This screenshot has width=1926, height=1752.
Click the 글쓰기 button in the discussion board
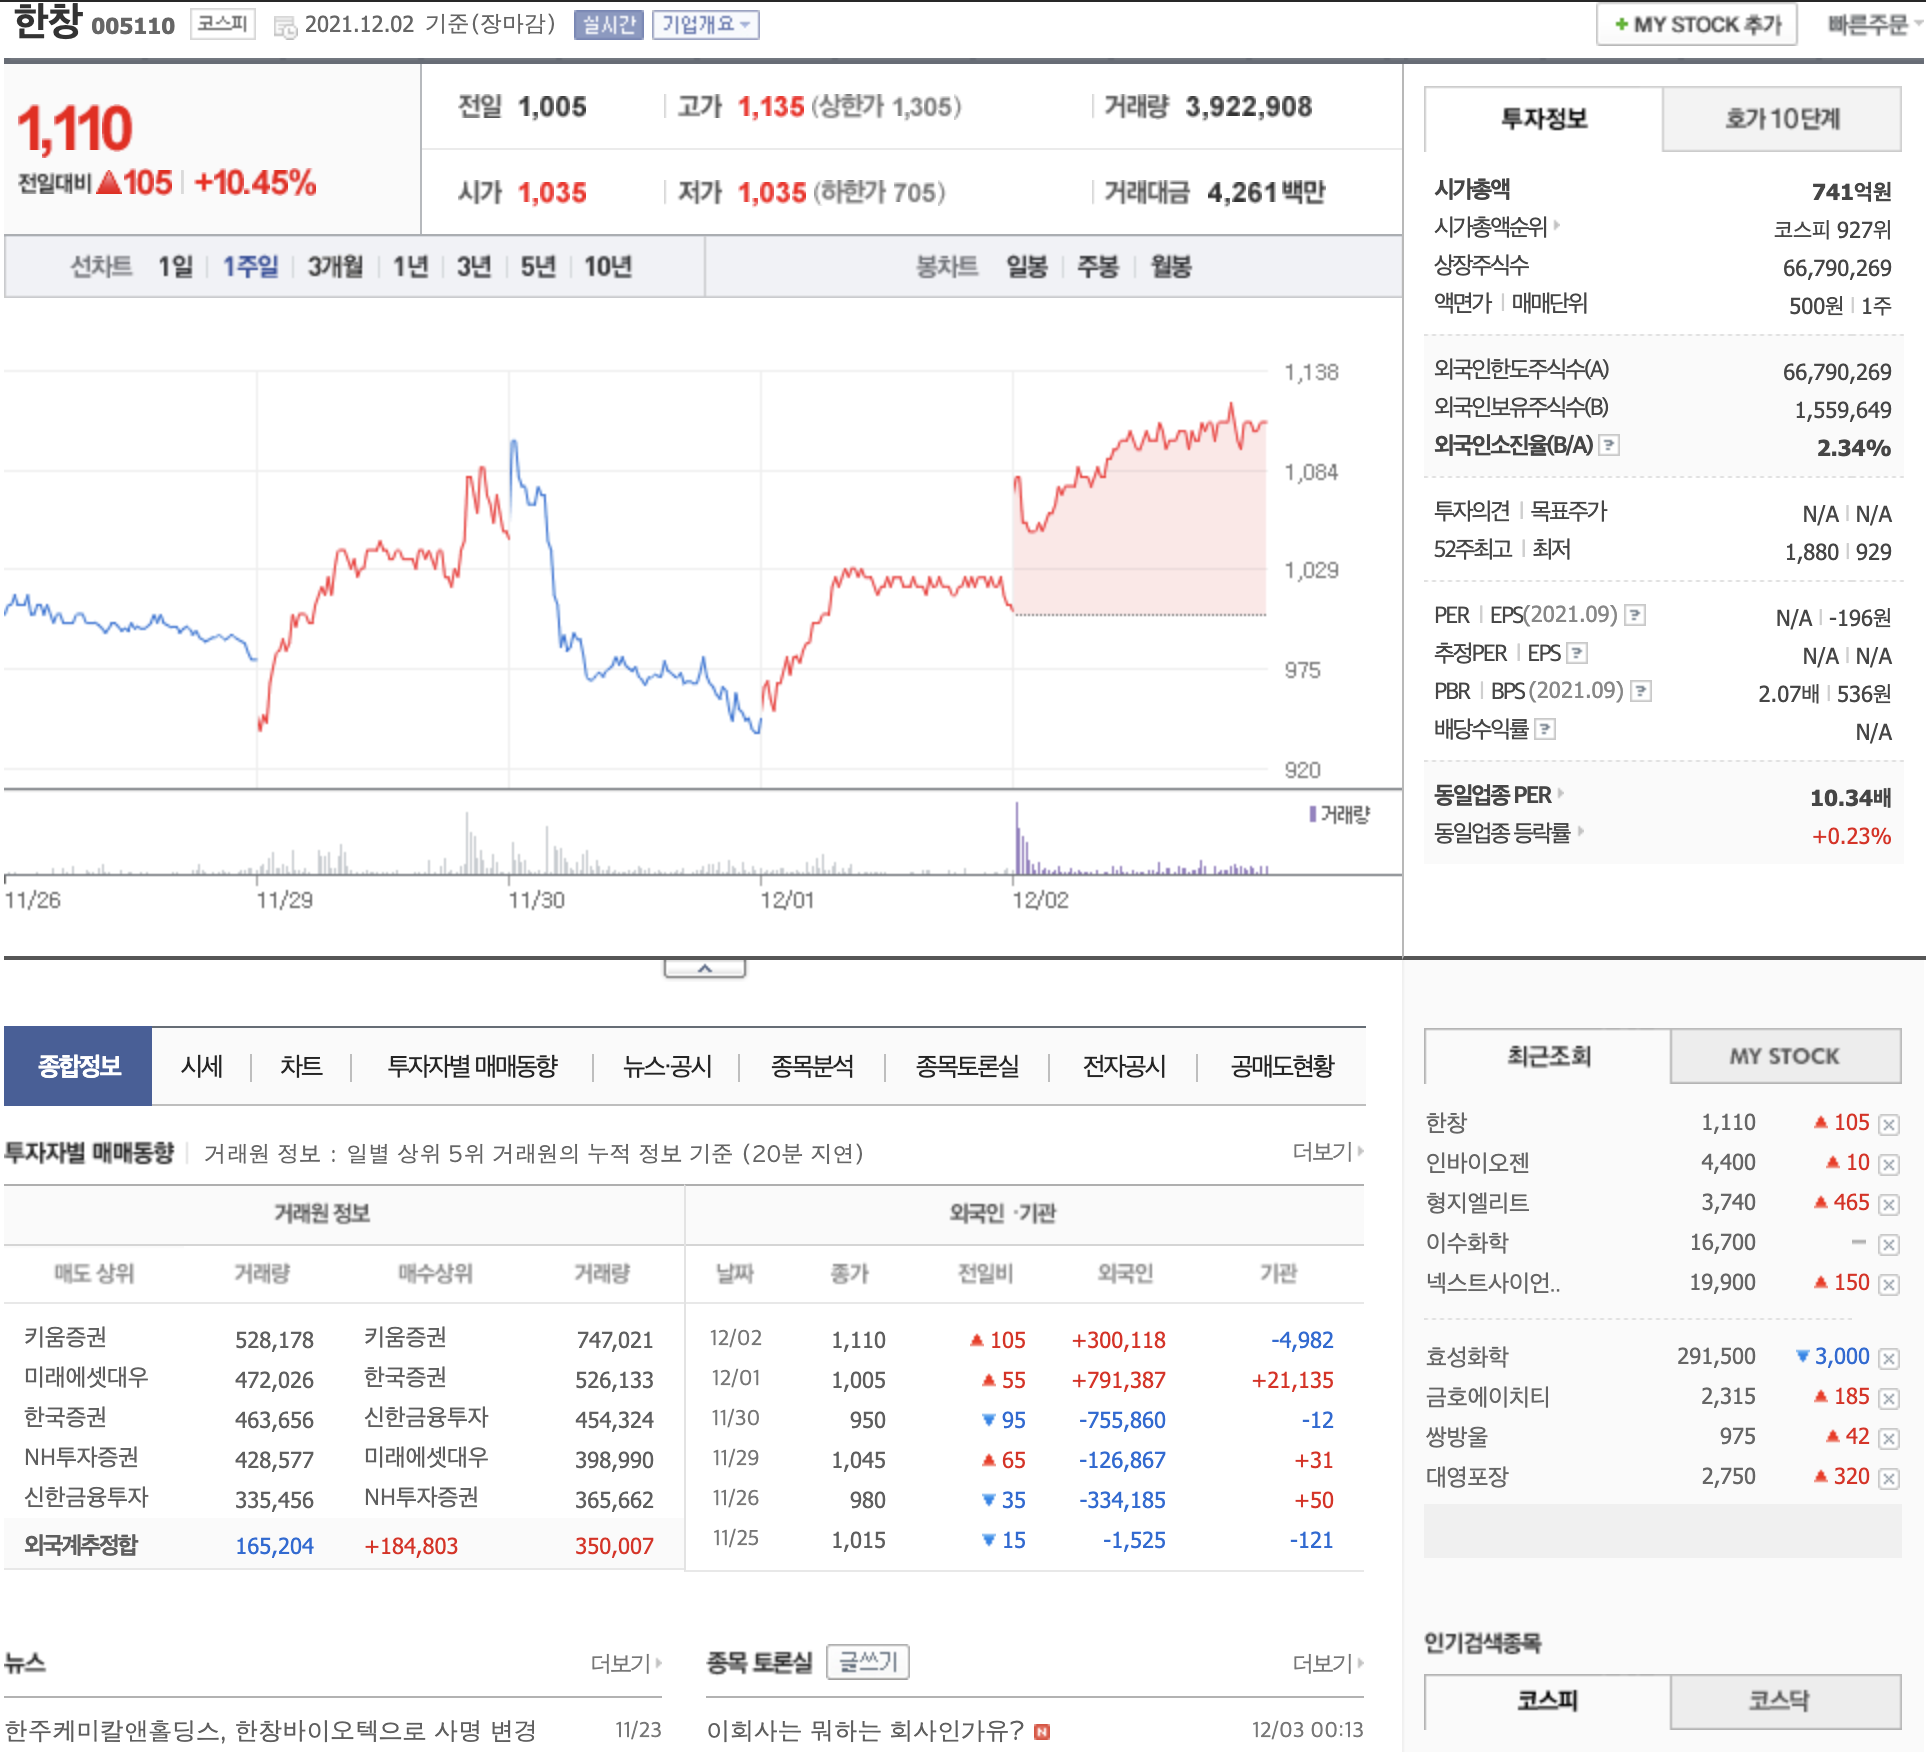(x=867, y=1662)
